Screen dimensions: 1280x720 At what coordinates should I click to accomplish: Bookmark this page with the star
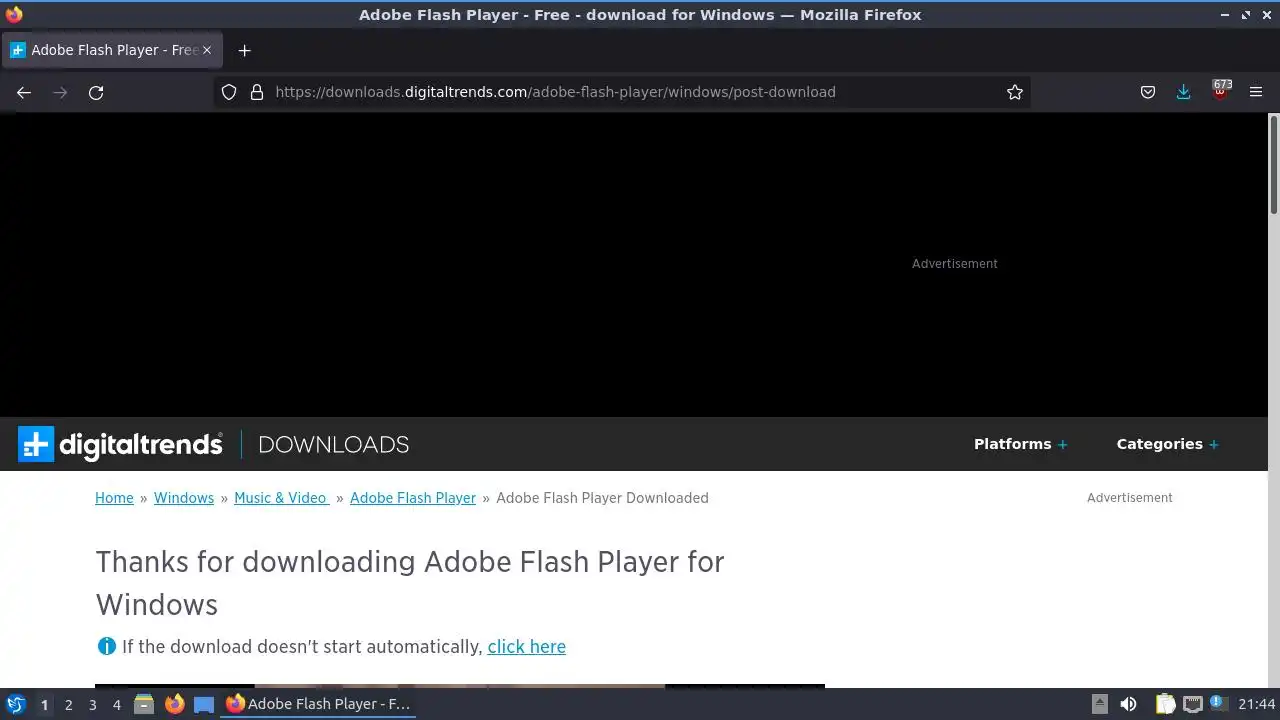coord(1015,92)
